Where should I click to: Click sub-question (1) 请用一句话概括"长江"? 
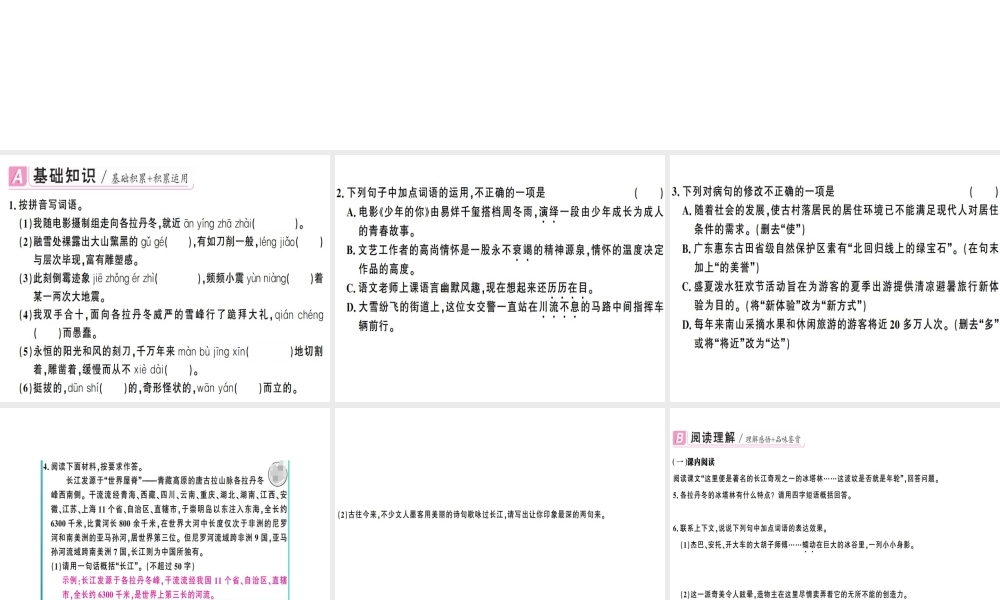[122, 566]
